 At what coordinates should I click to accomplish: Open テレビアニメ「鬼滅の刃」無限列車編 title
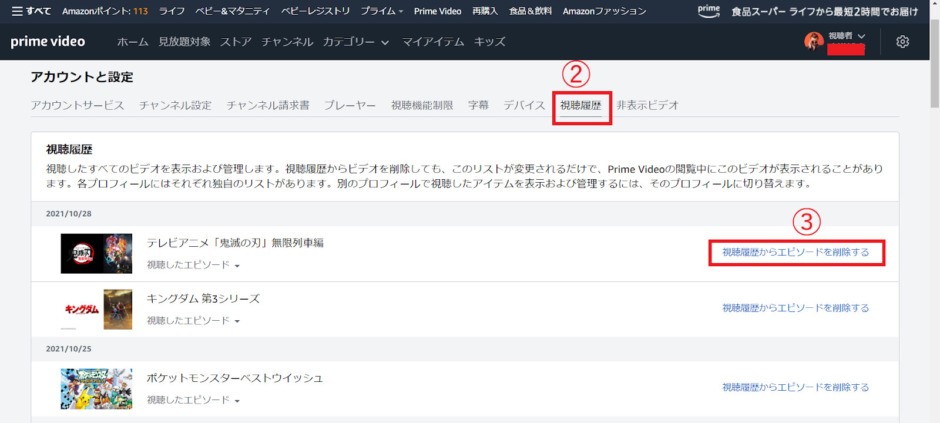[x=235, y=243]
